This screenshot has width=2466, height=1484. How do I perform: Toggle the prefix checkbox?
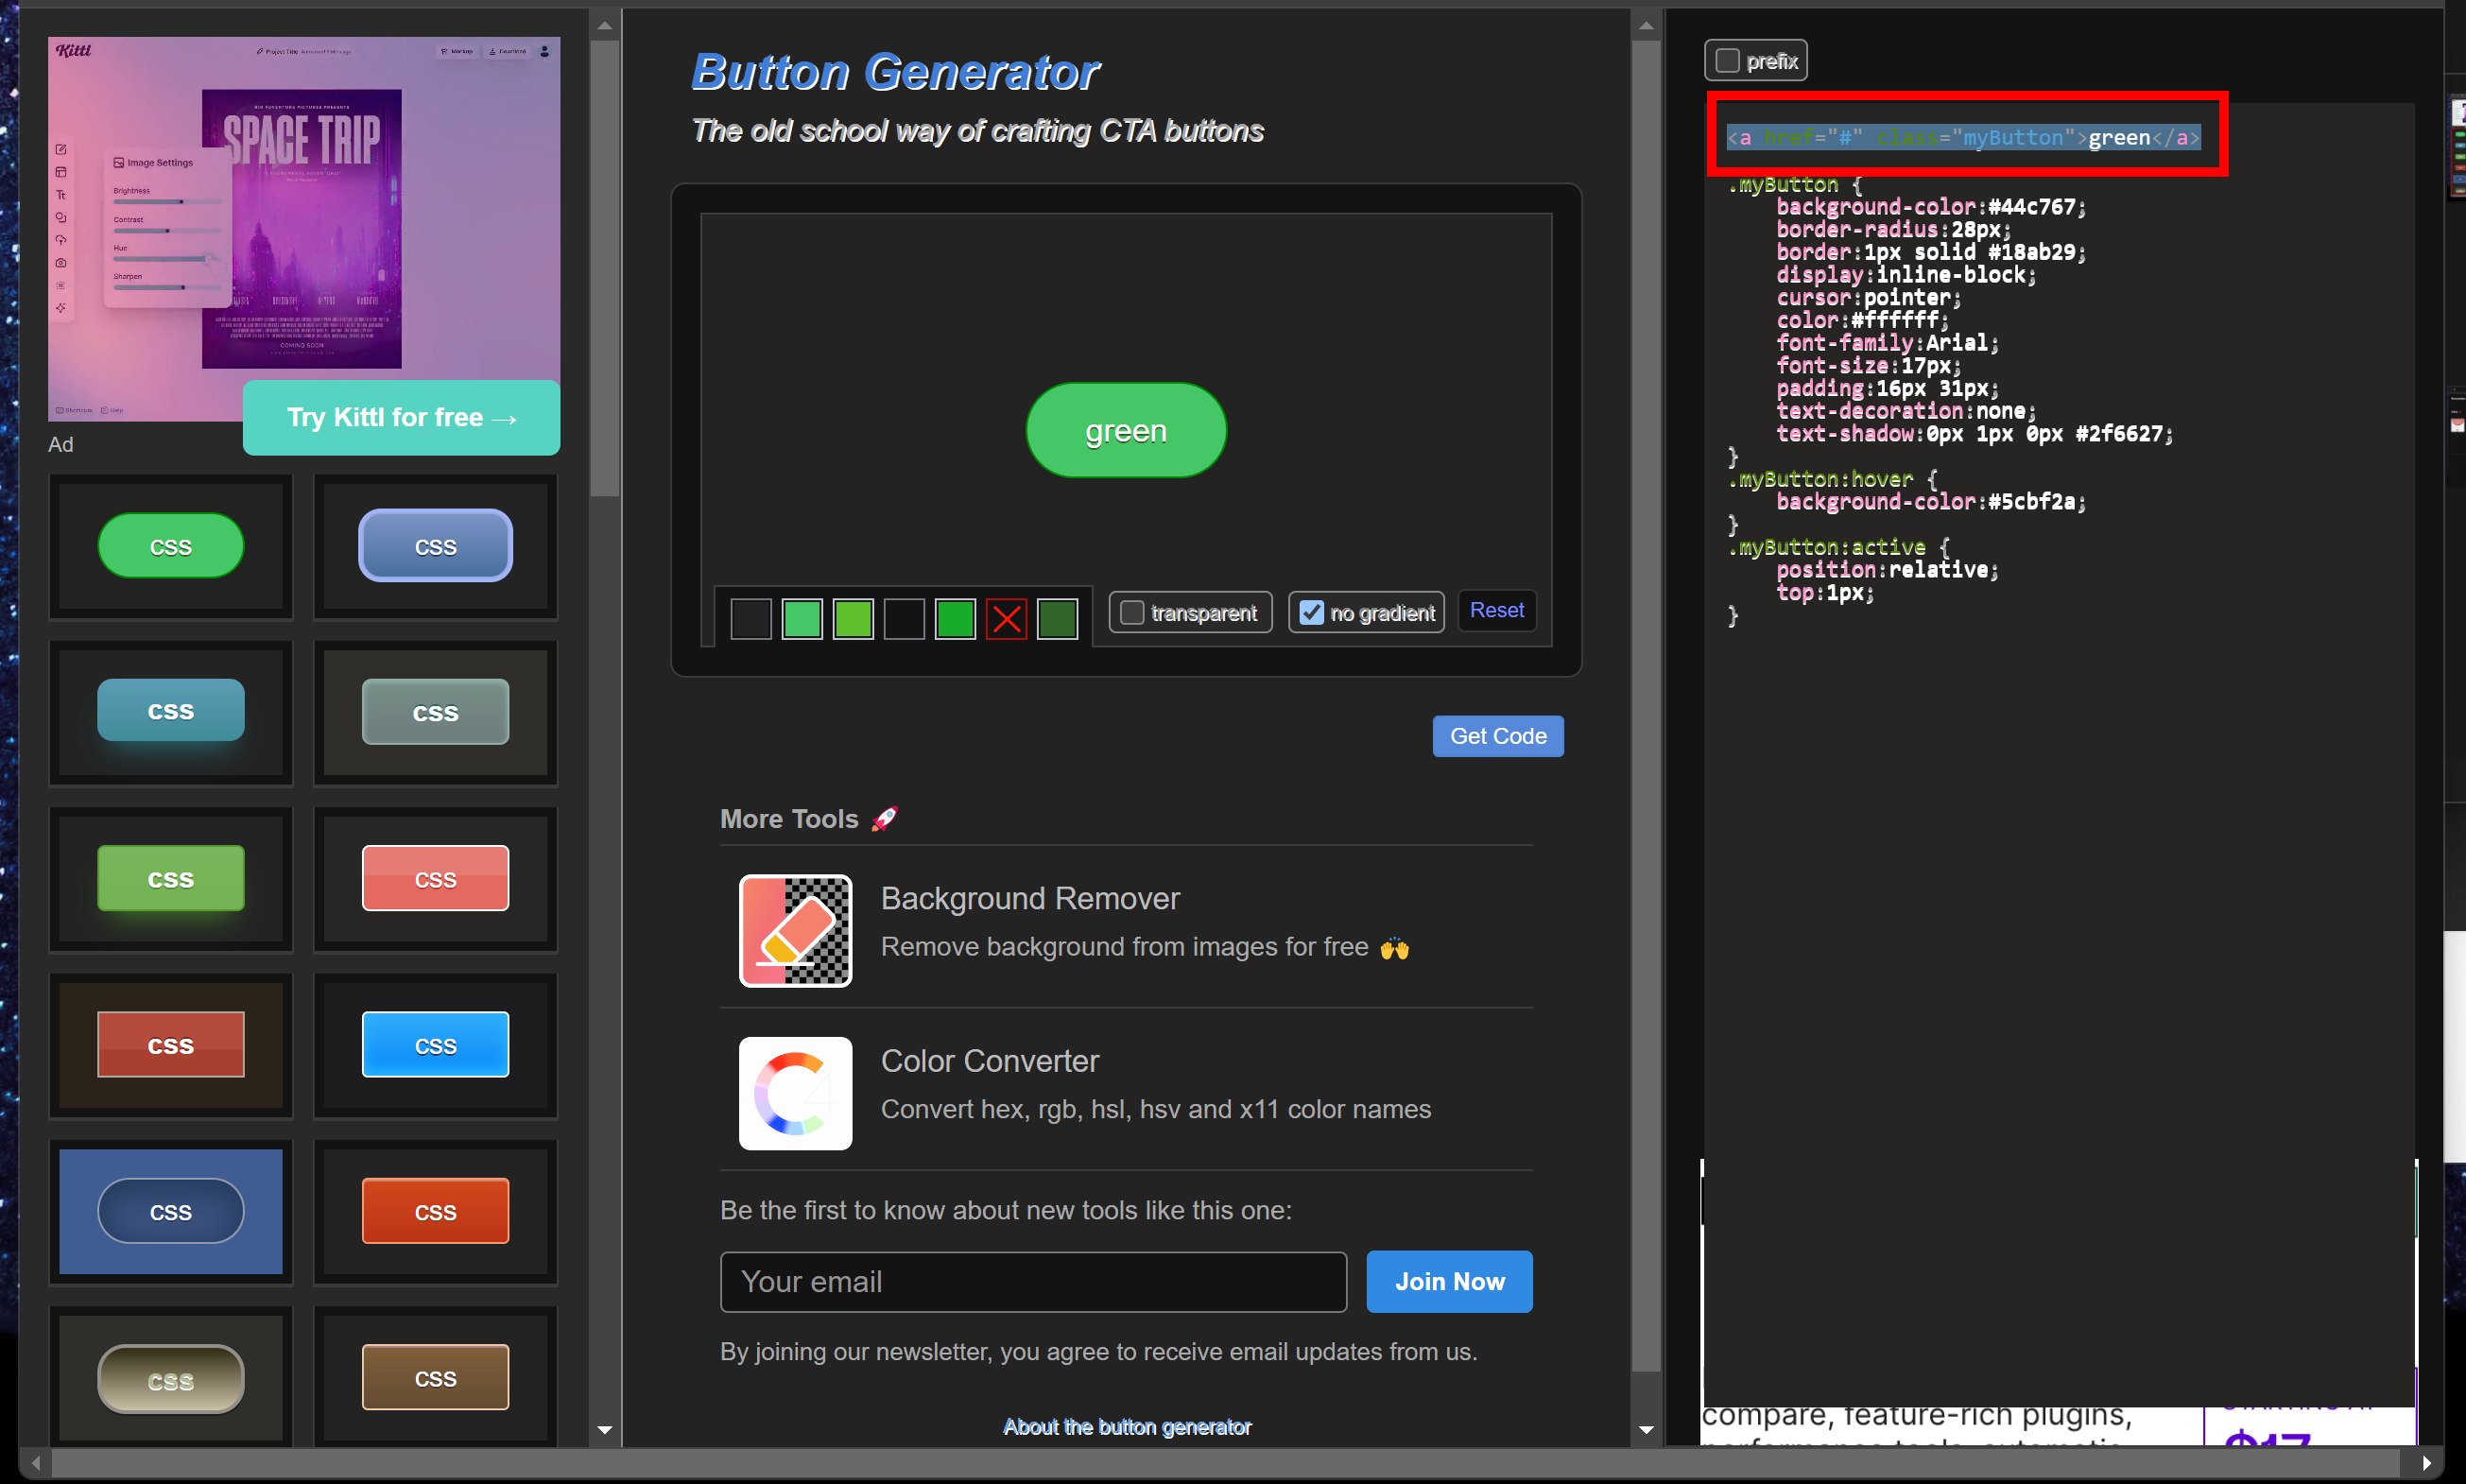[x=1727, y=61]
